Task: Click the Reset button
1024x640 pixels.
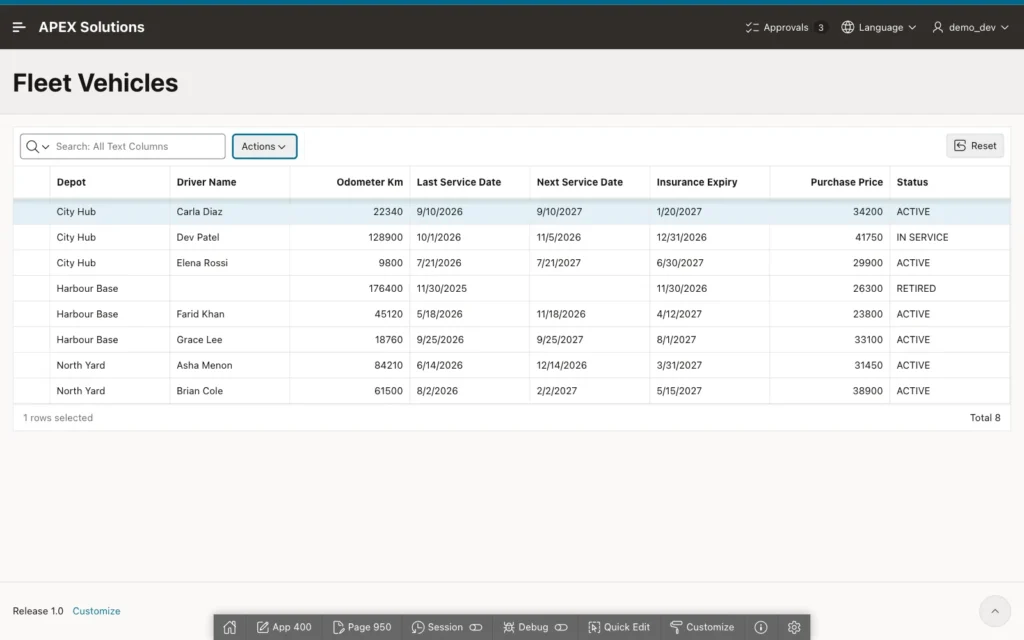Action: [x=975, y=146]
